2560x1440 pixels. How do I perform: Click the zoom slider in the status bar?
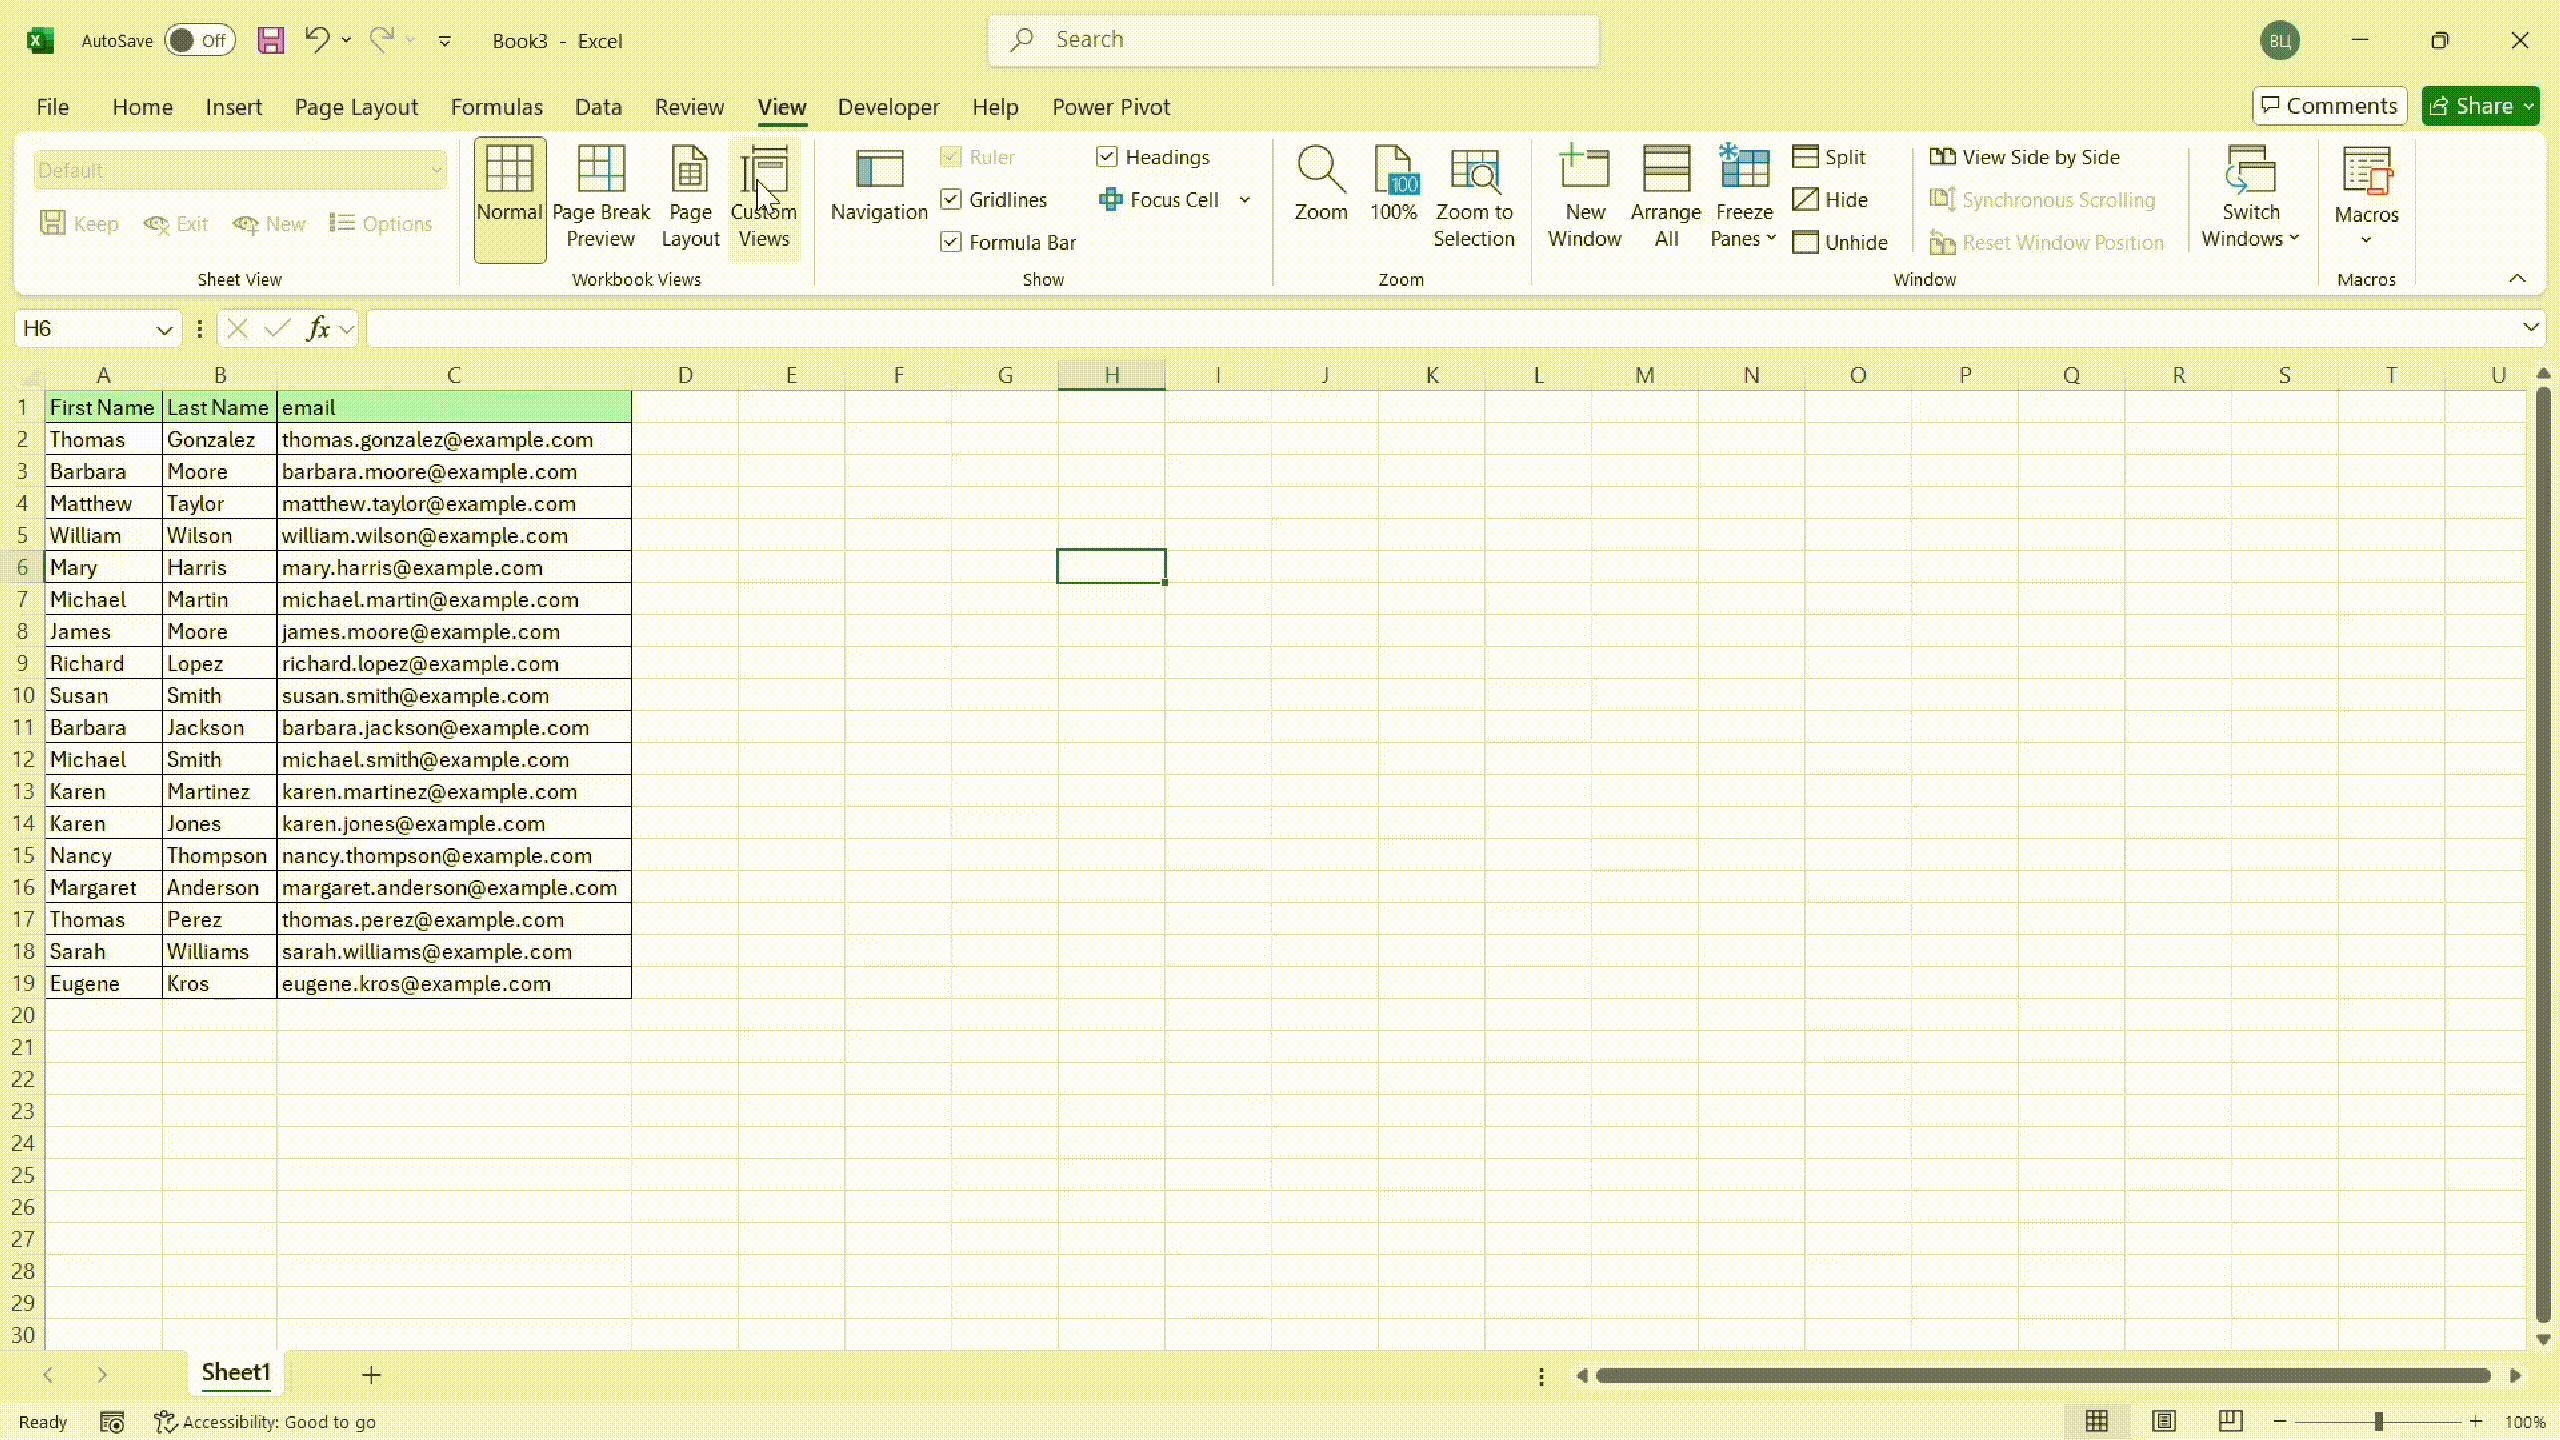(2378, 1421)
